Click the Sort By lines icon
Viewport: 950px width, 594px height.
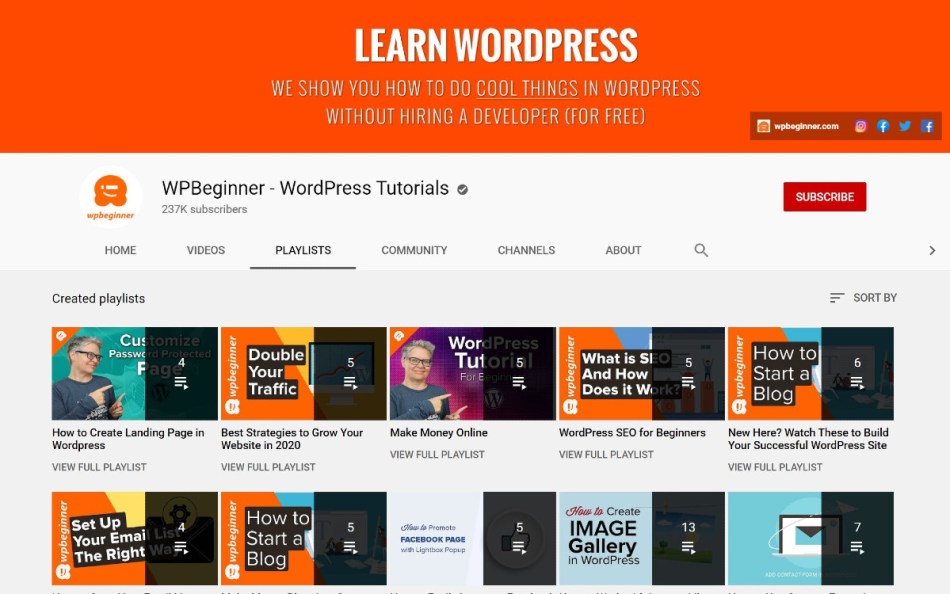pyautogui.click(x=837, y=298)
